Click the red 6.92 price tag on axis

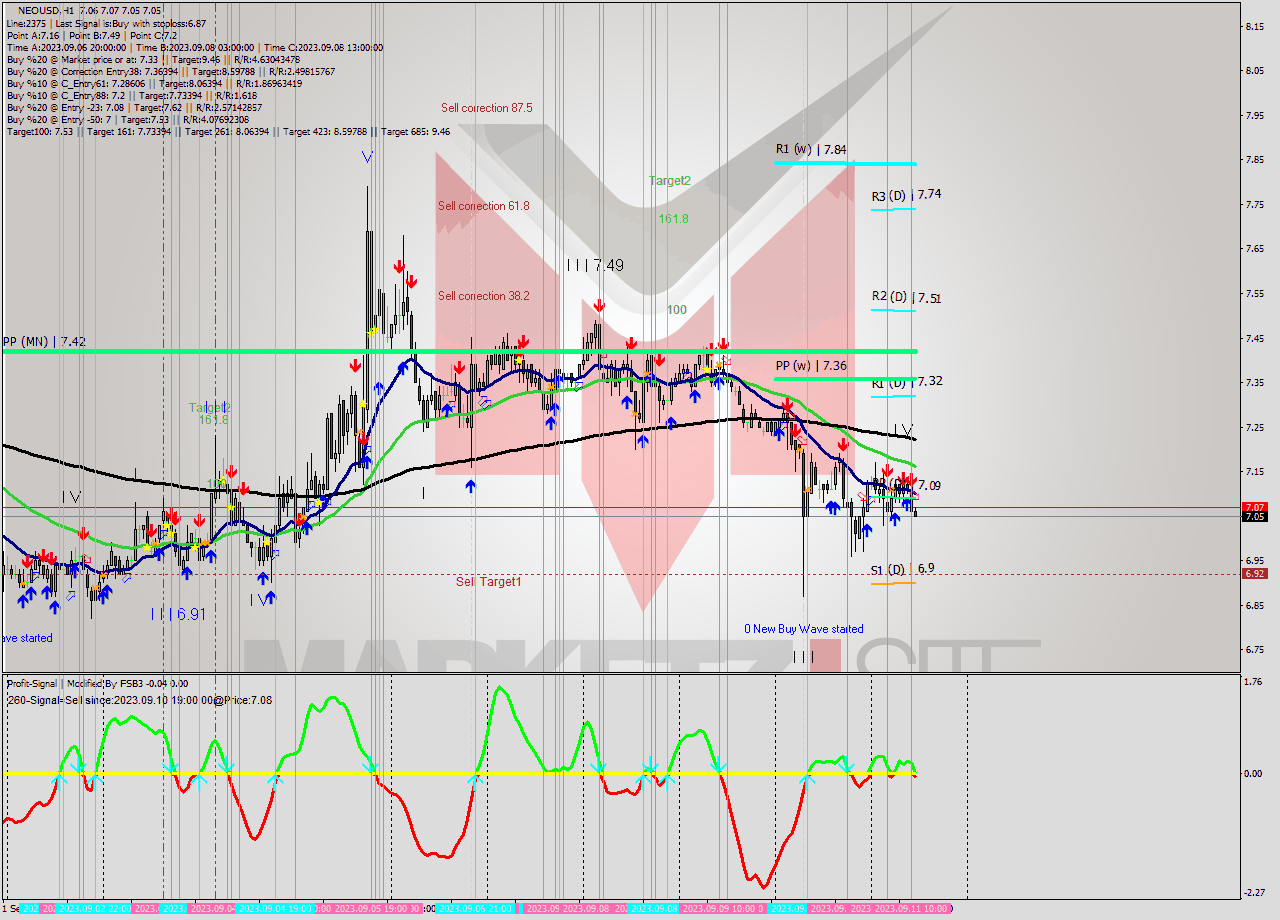tap(1255, 573)
